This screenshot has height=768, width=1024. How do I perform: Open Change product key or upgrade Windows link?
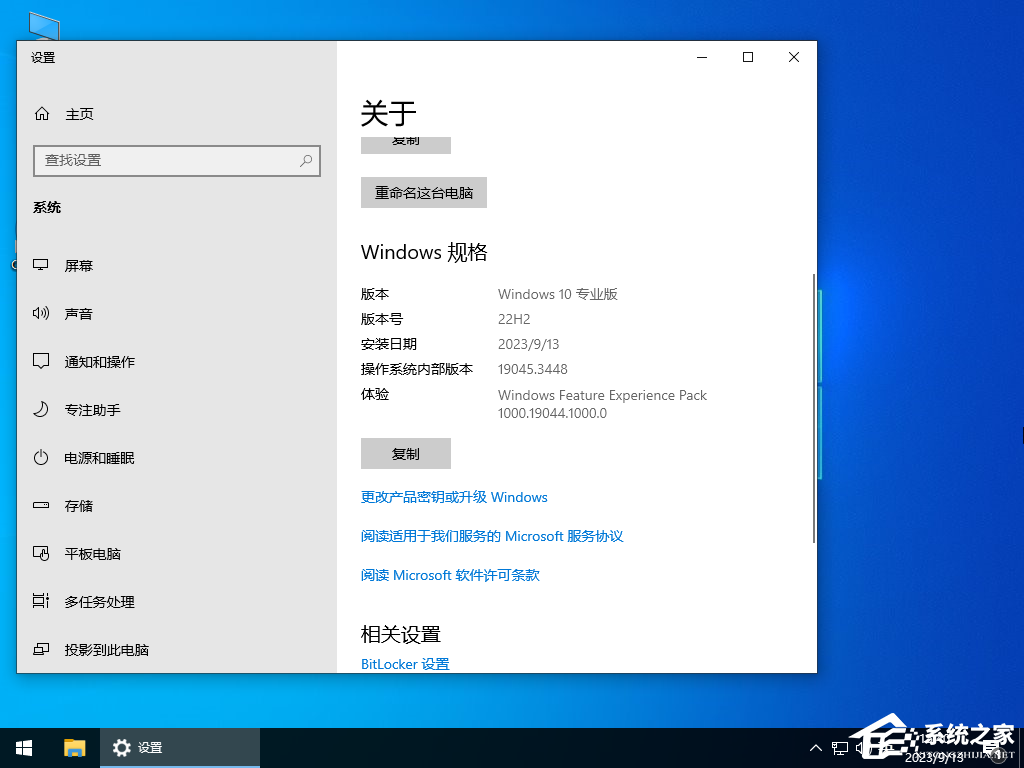(x=454, y=497)
